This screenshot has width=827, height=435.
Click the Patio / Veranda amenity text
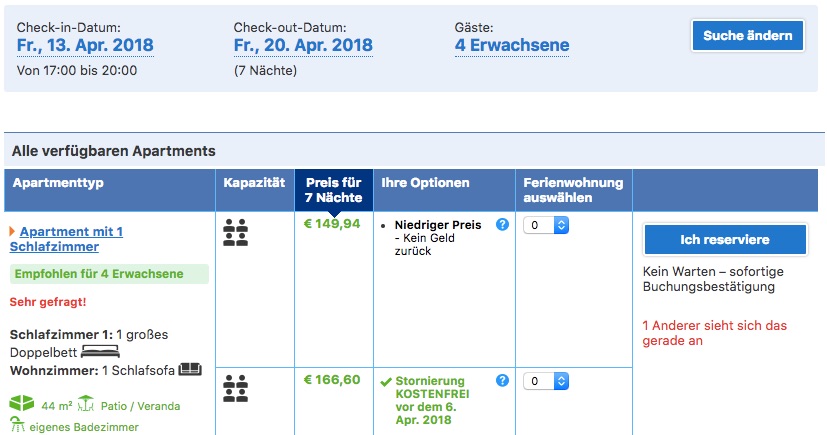coord(140,406)
